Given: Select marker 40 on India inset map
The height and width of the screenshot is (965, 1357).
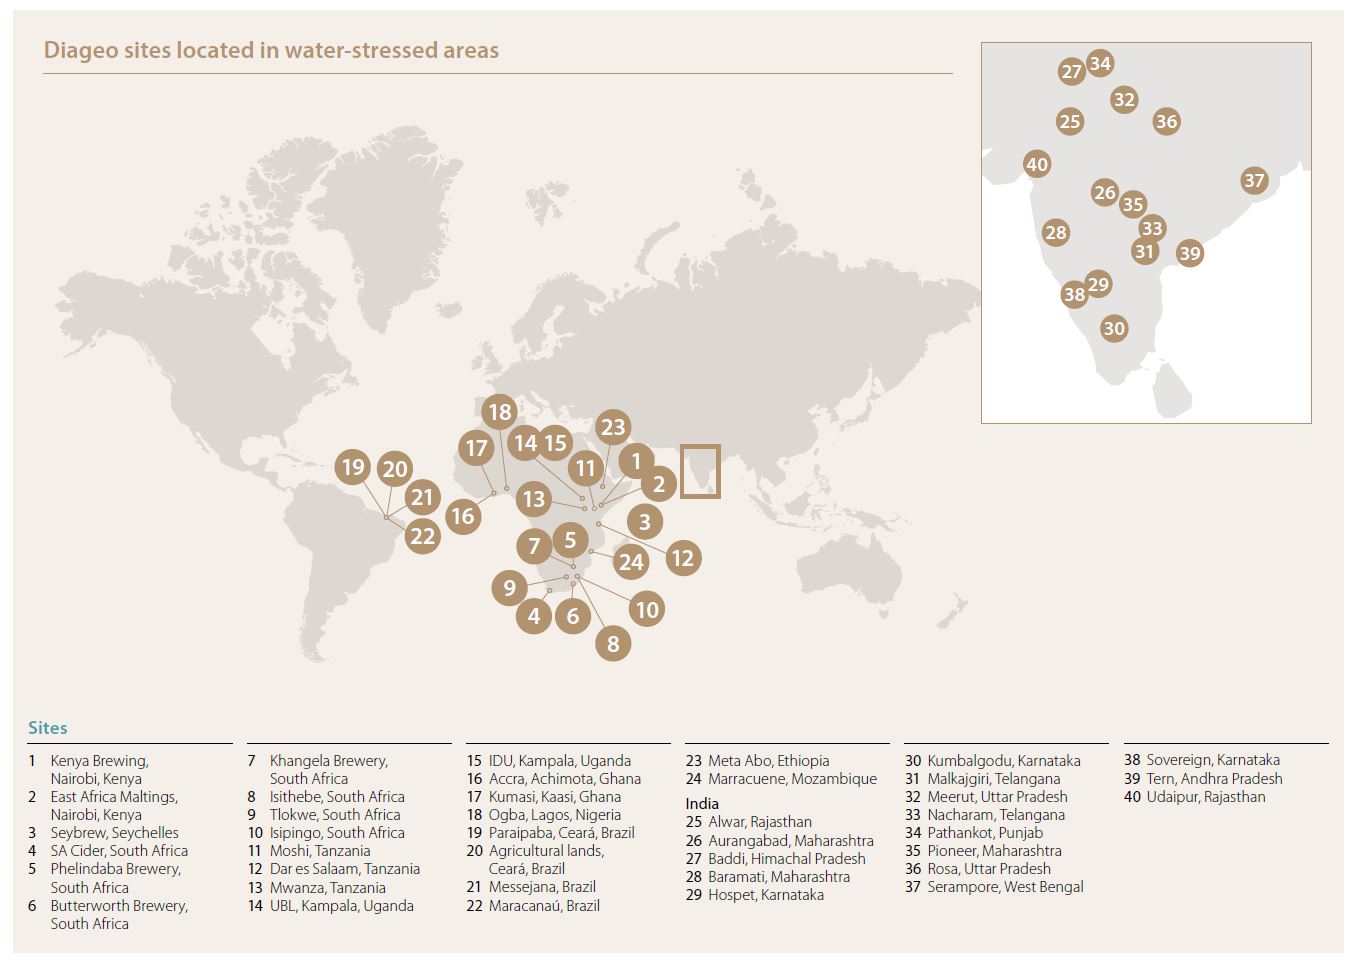Looking at the screenshot, I should pos(1037,165).
